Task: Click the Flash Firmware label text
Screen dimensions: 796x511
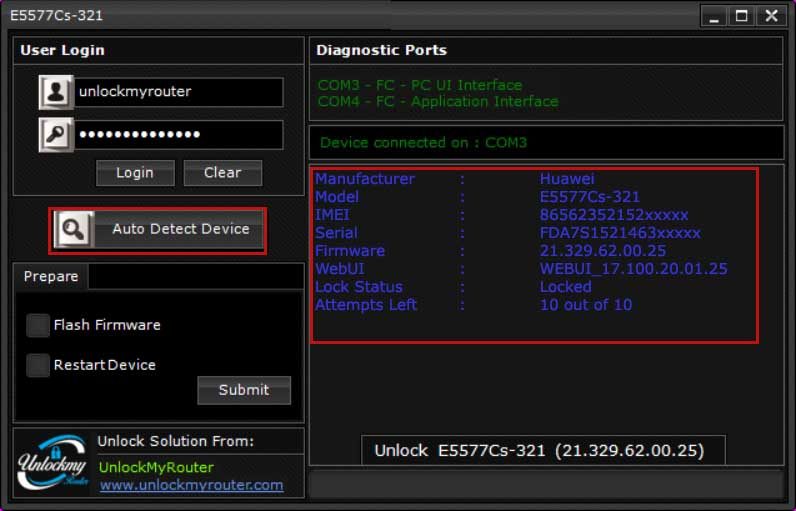Action: coord(107,325)
